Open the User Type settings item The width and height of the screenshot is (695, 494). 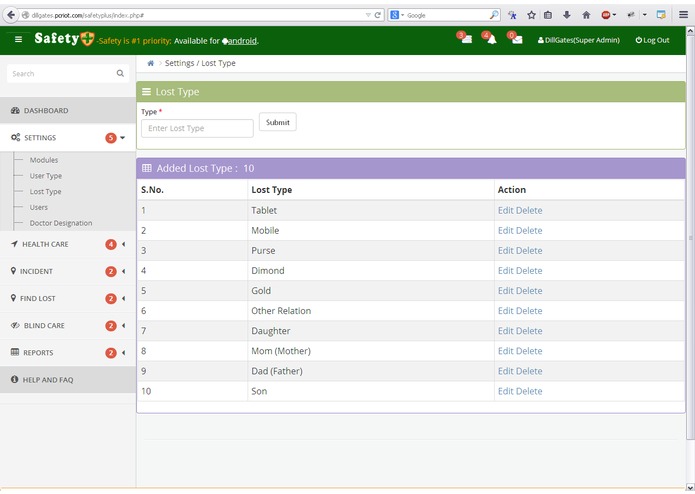(x=46, y=176)
